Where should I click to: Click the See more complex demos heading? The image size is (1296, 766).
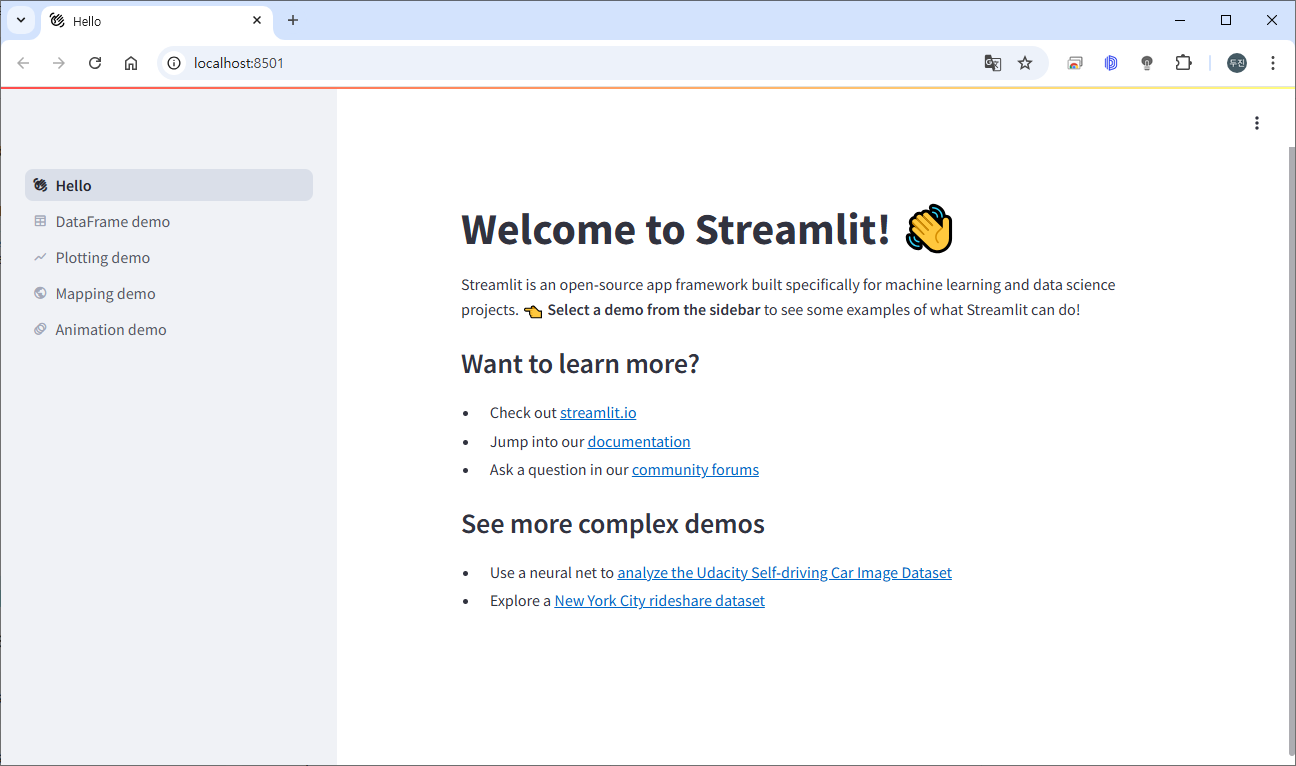pyautogui.click(x=613, y=524)
